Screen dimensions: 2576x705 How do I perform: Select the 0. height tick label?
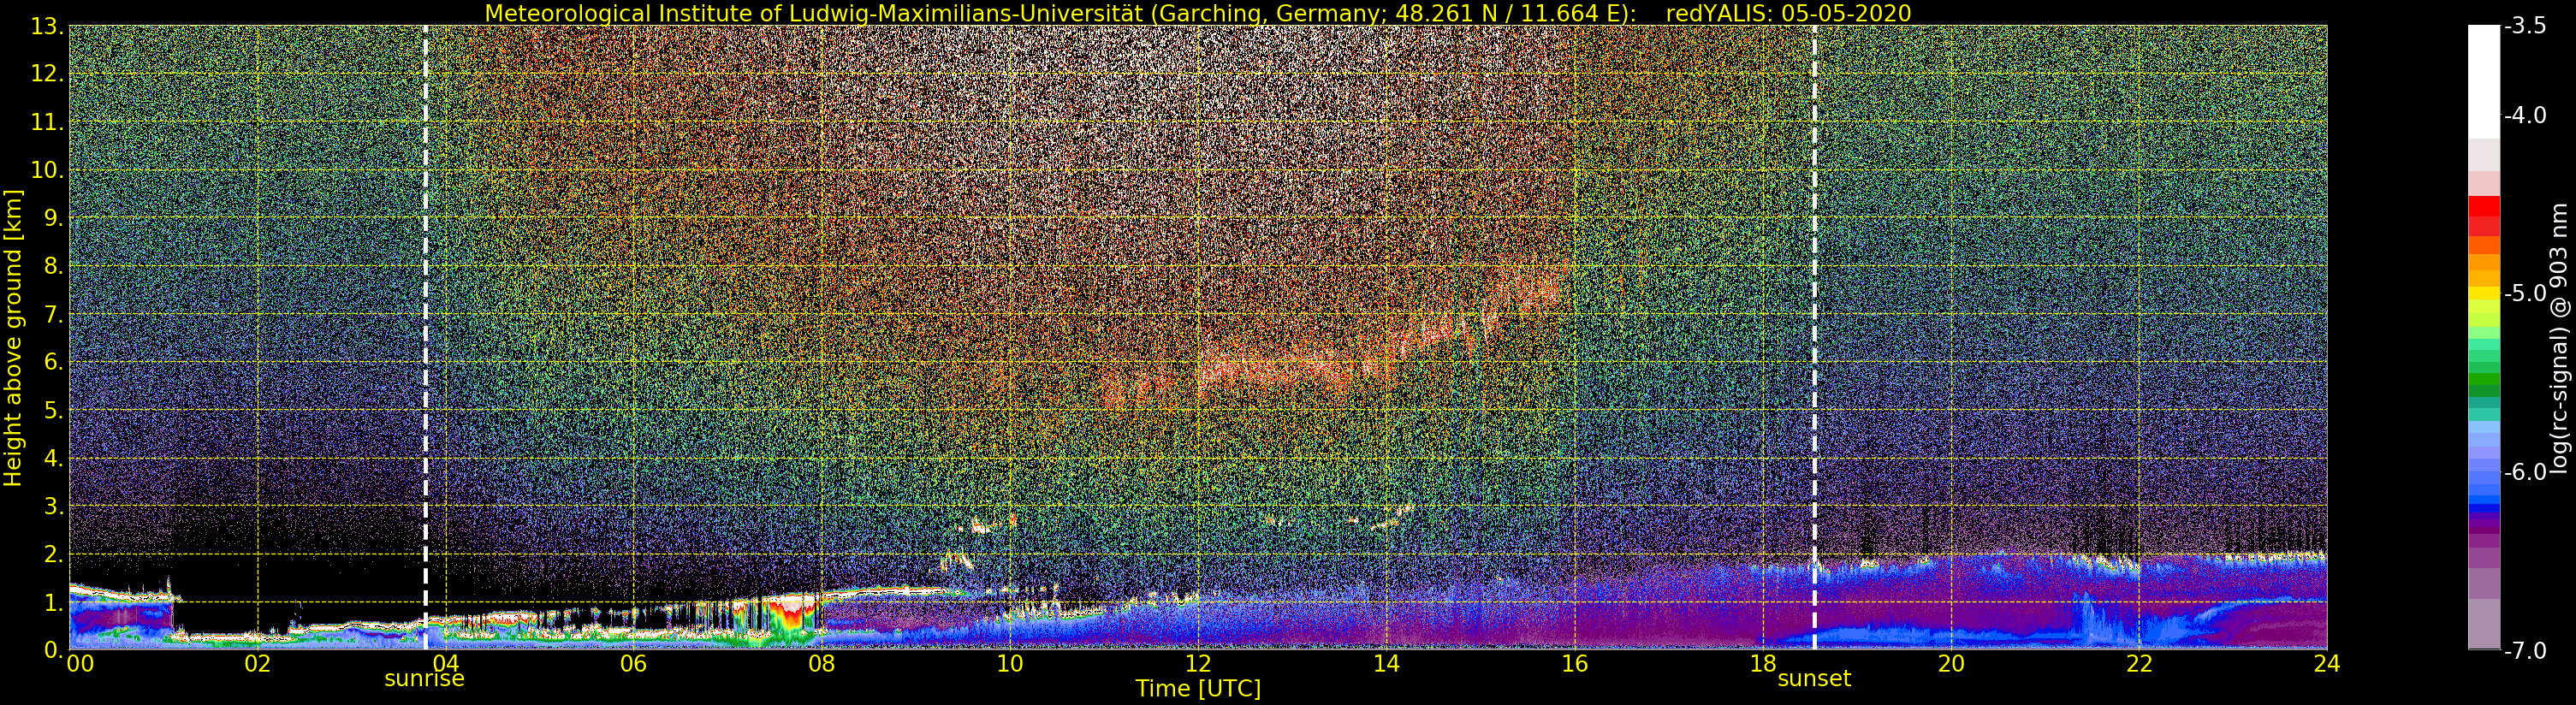click(x=54, y=650)
